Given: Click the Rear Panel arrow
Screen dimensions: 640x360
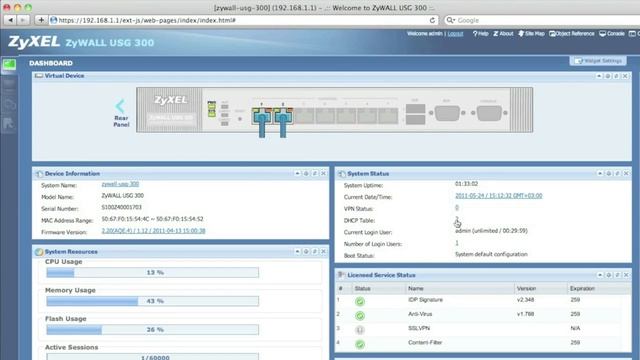Looking at the screenshot, I should [x=121, y=107].
